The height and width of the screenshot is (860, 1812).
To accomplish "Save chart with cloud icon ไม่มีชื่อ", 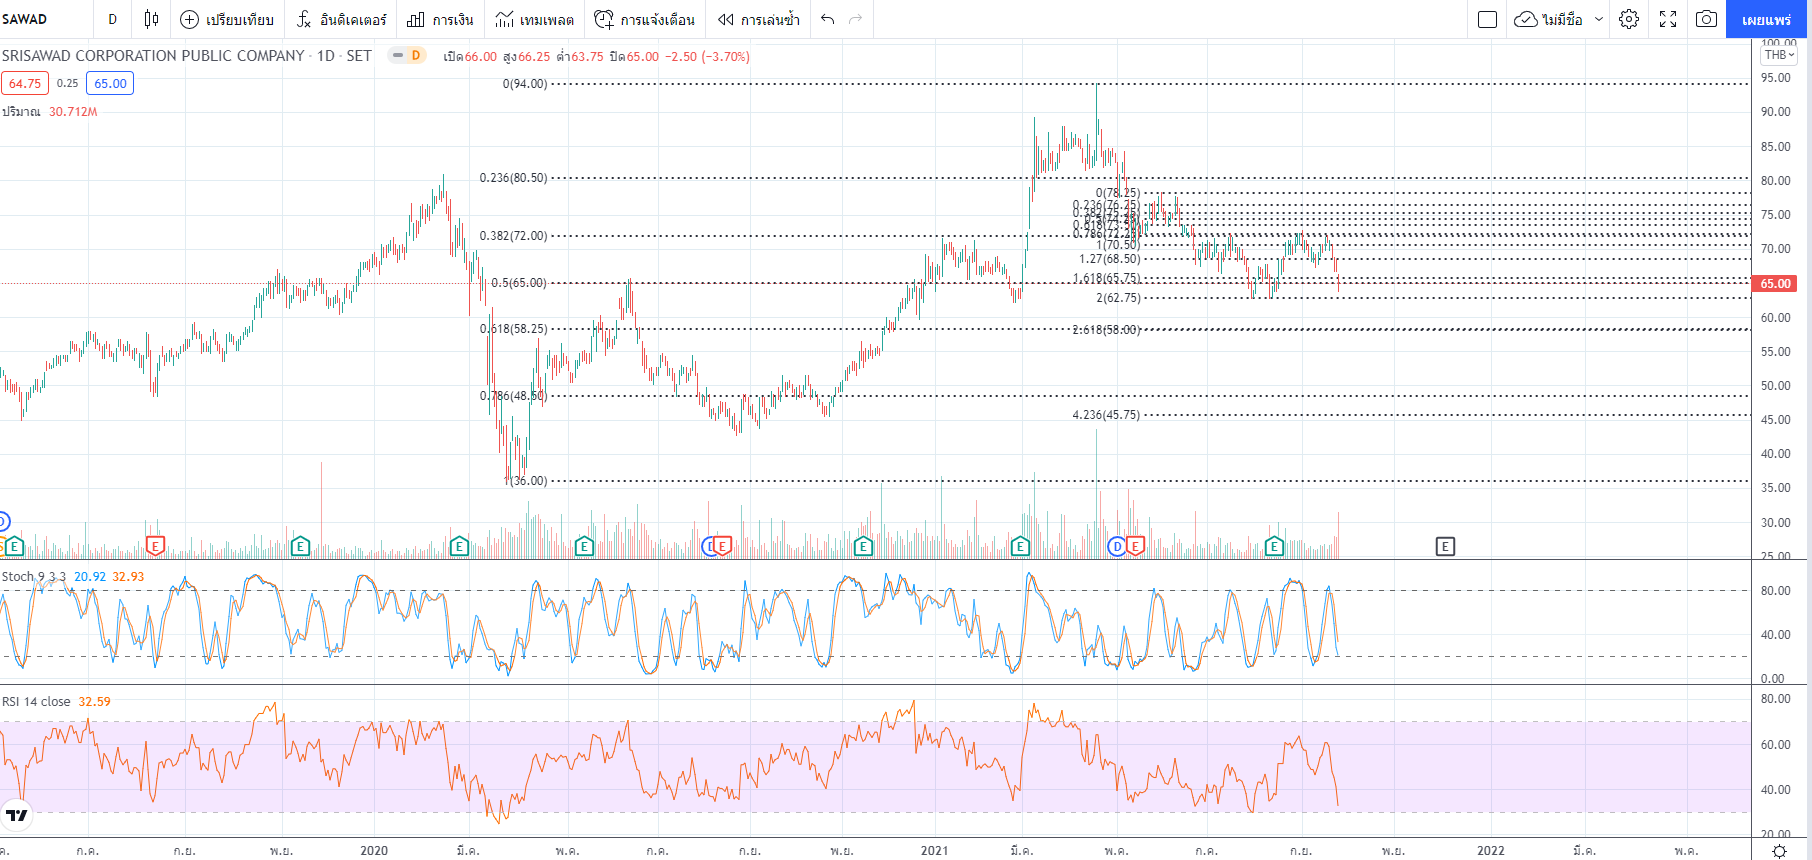I will (1548, 19).
